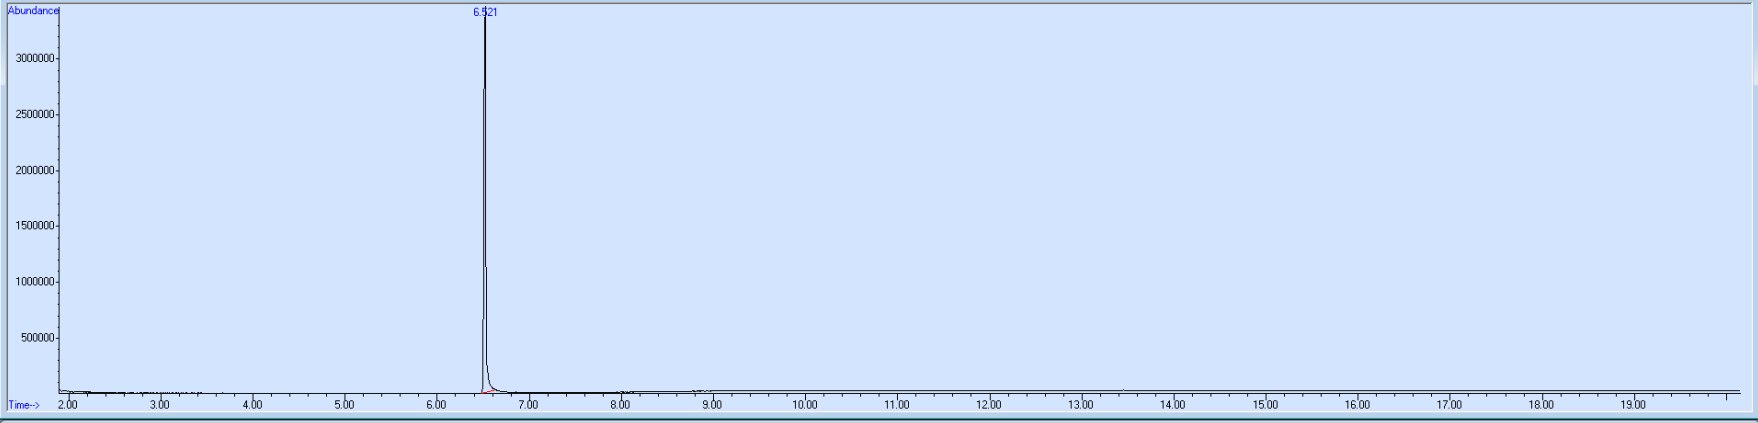The image size is (1758, 423).
Task: Click the 8.00 time tick label
Action: (x=620, y=405)
